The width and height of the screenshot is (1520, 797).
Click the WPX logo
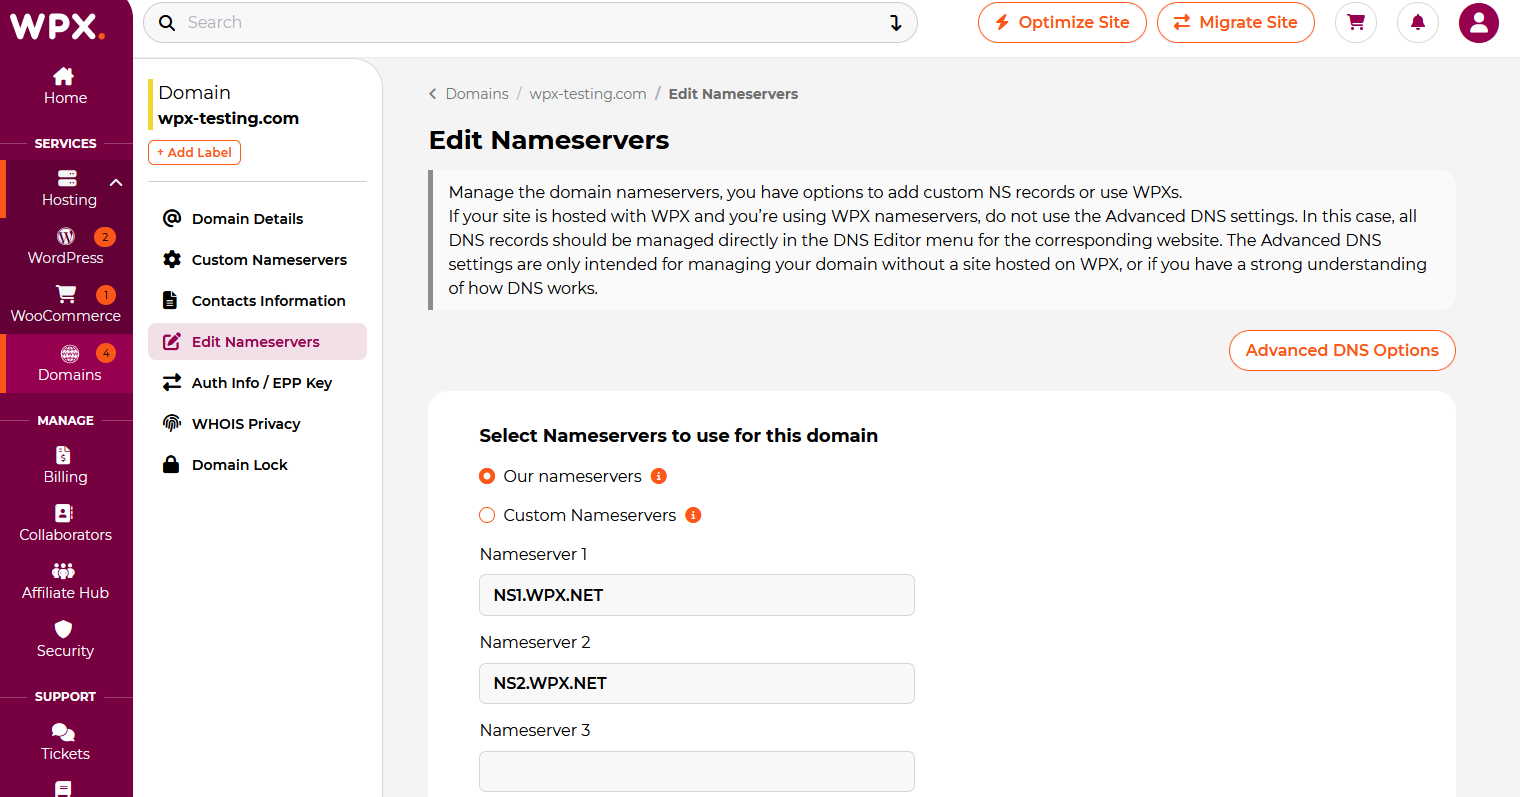coord(57,25)
